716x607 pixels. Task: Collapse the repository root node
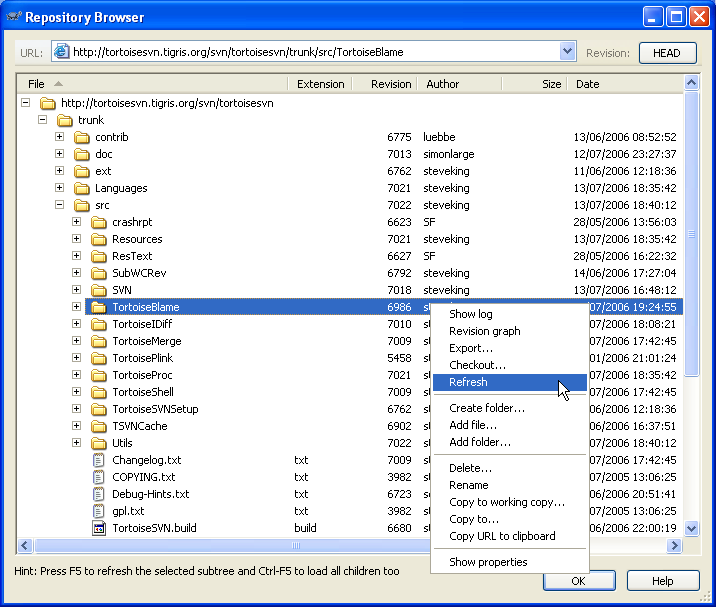[26, 103]
